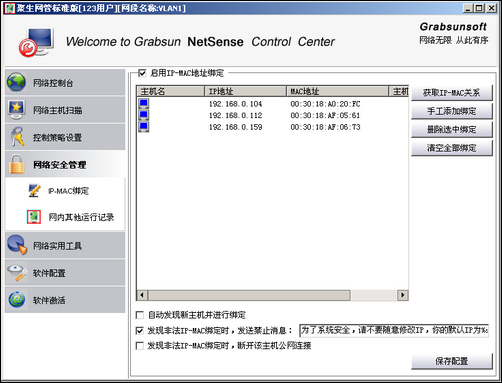The width and height of the screenshot is (502, 383).
Task: Click the key icon for 控制策略设置
Action: coord(17,137)
